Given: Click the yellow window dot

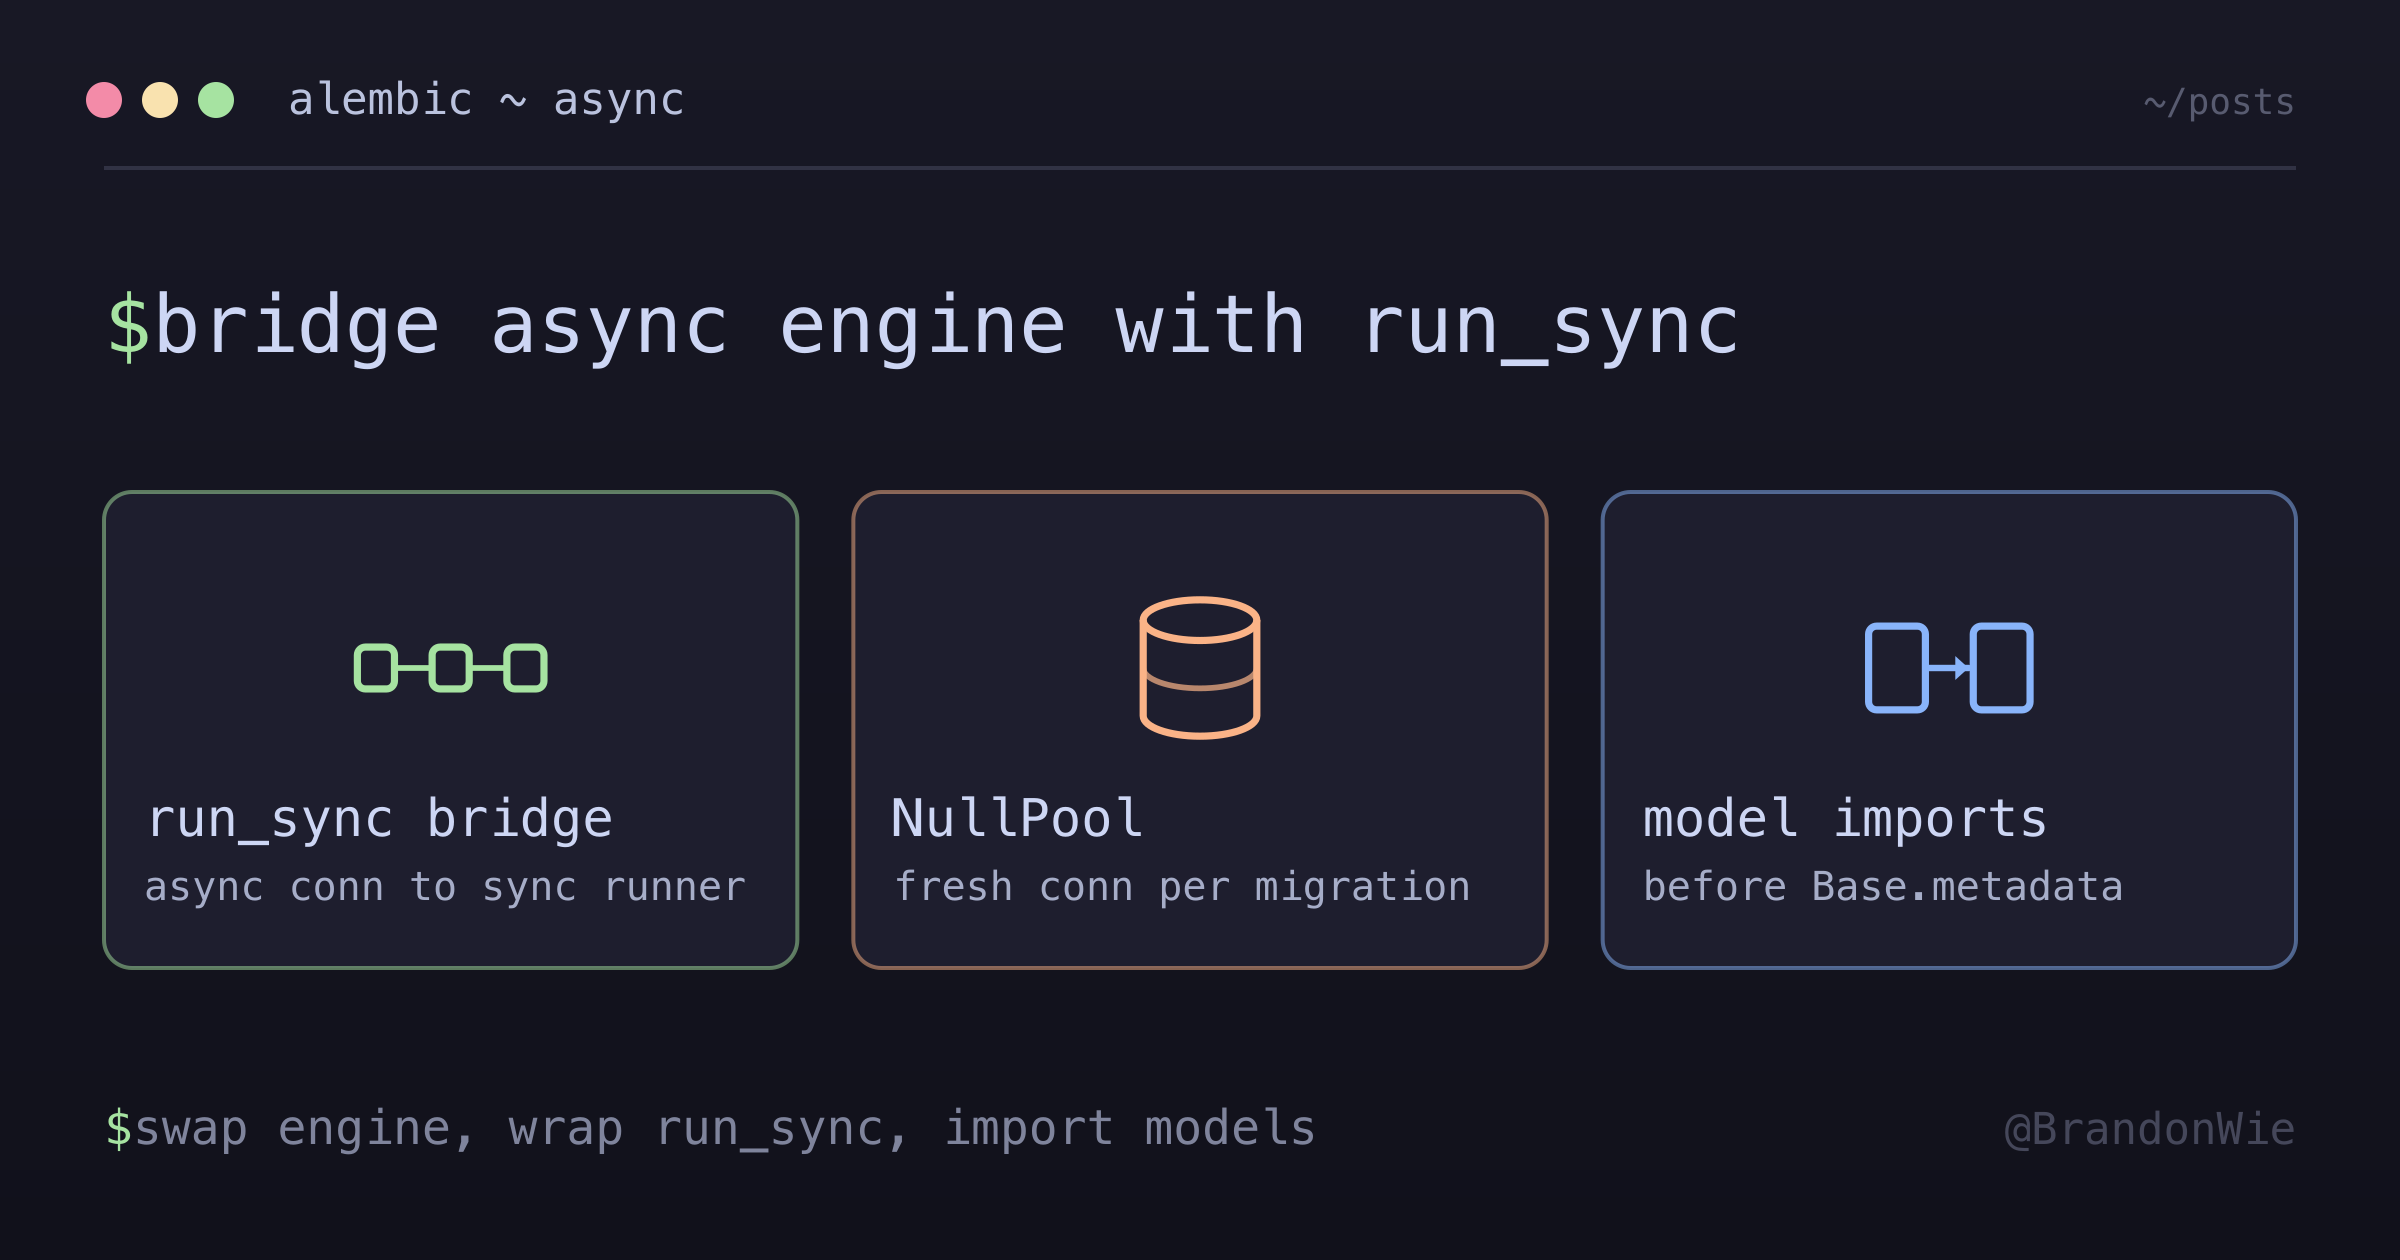Looking at the screenshot, I should tap(160, 100).
